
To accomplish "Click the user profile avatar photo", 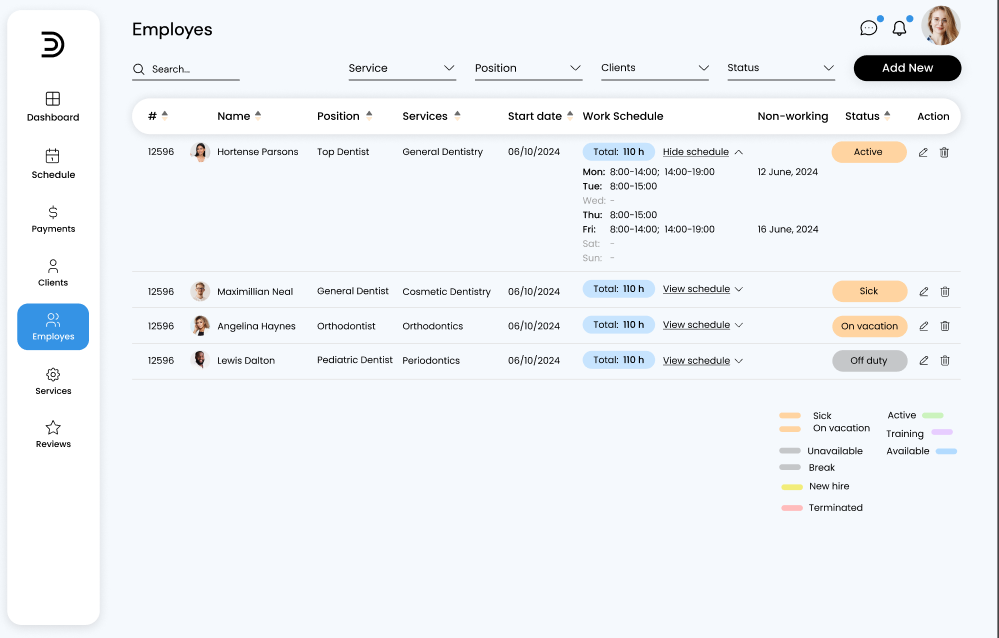I will [940, 26].
